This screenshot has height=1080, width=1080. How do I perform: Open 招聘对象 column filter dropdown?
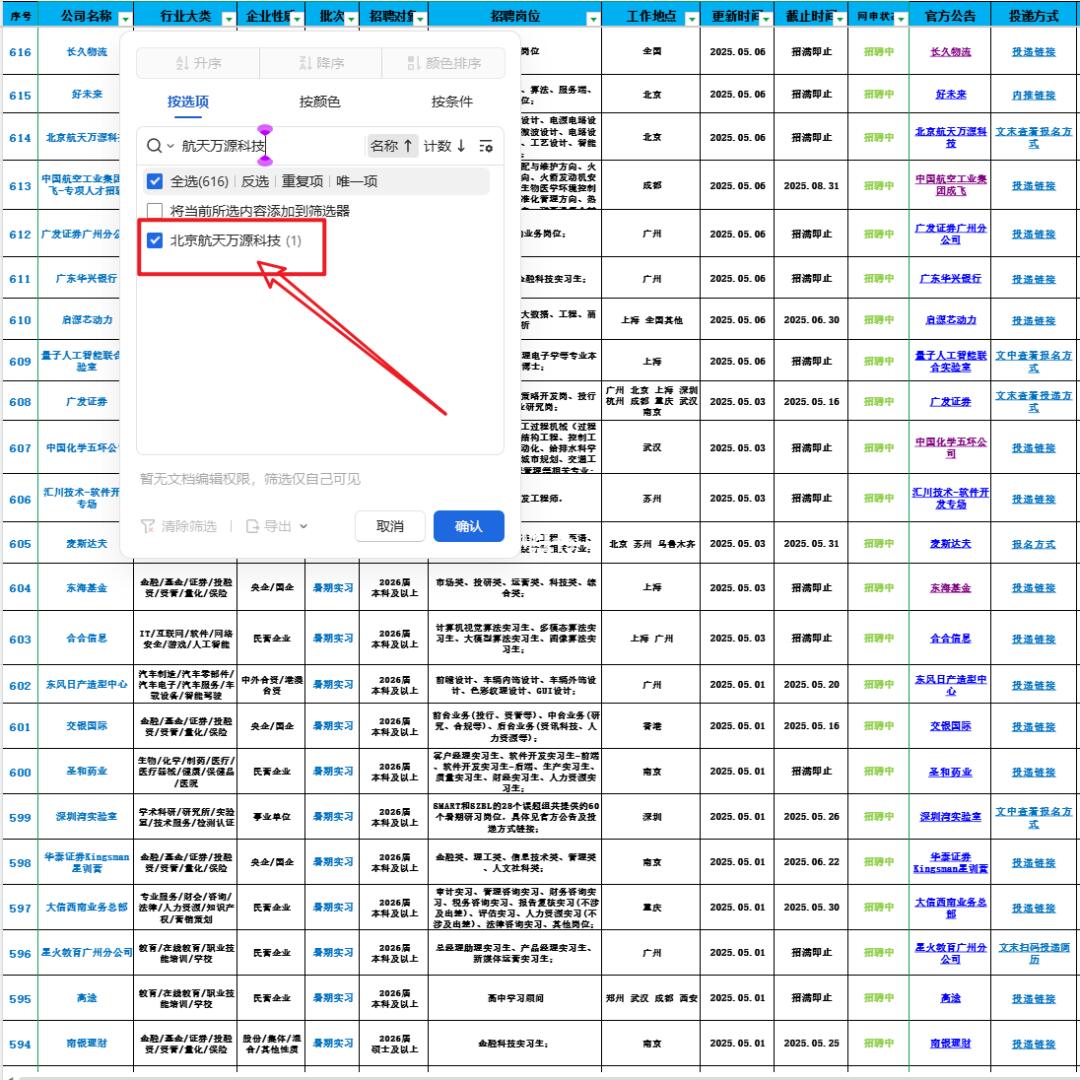click(x=420, y=19)
